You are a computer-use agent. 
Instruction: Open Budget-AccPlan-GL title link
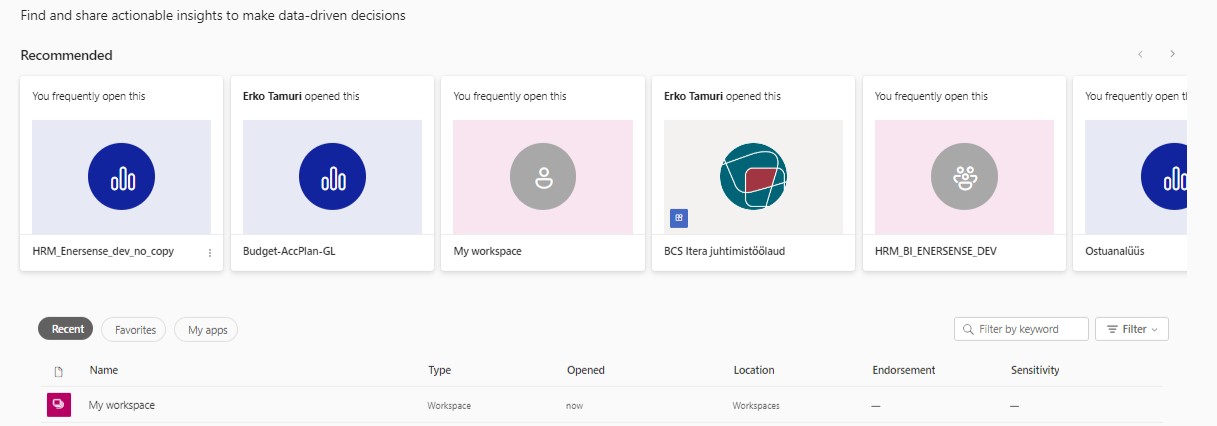(289, 251)
